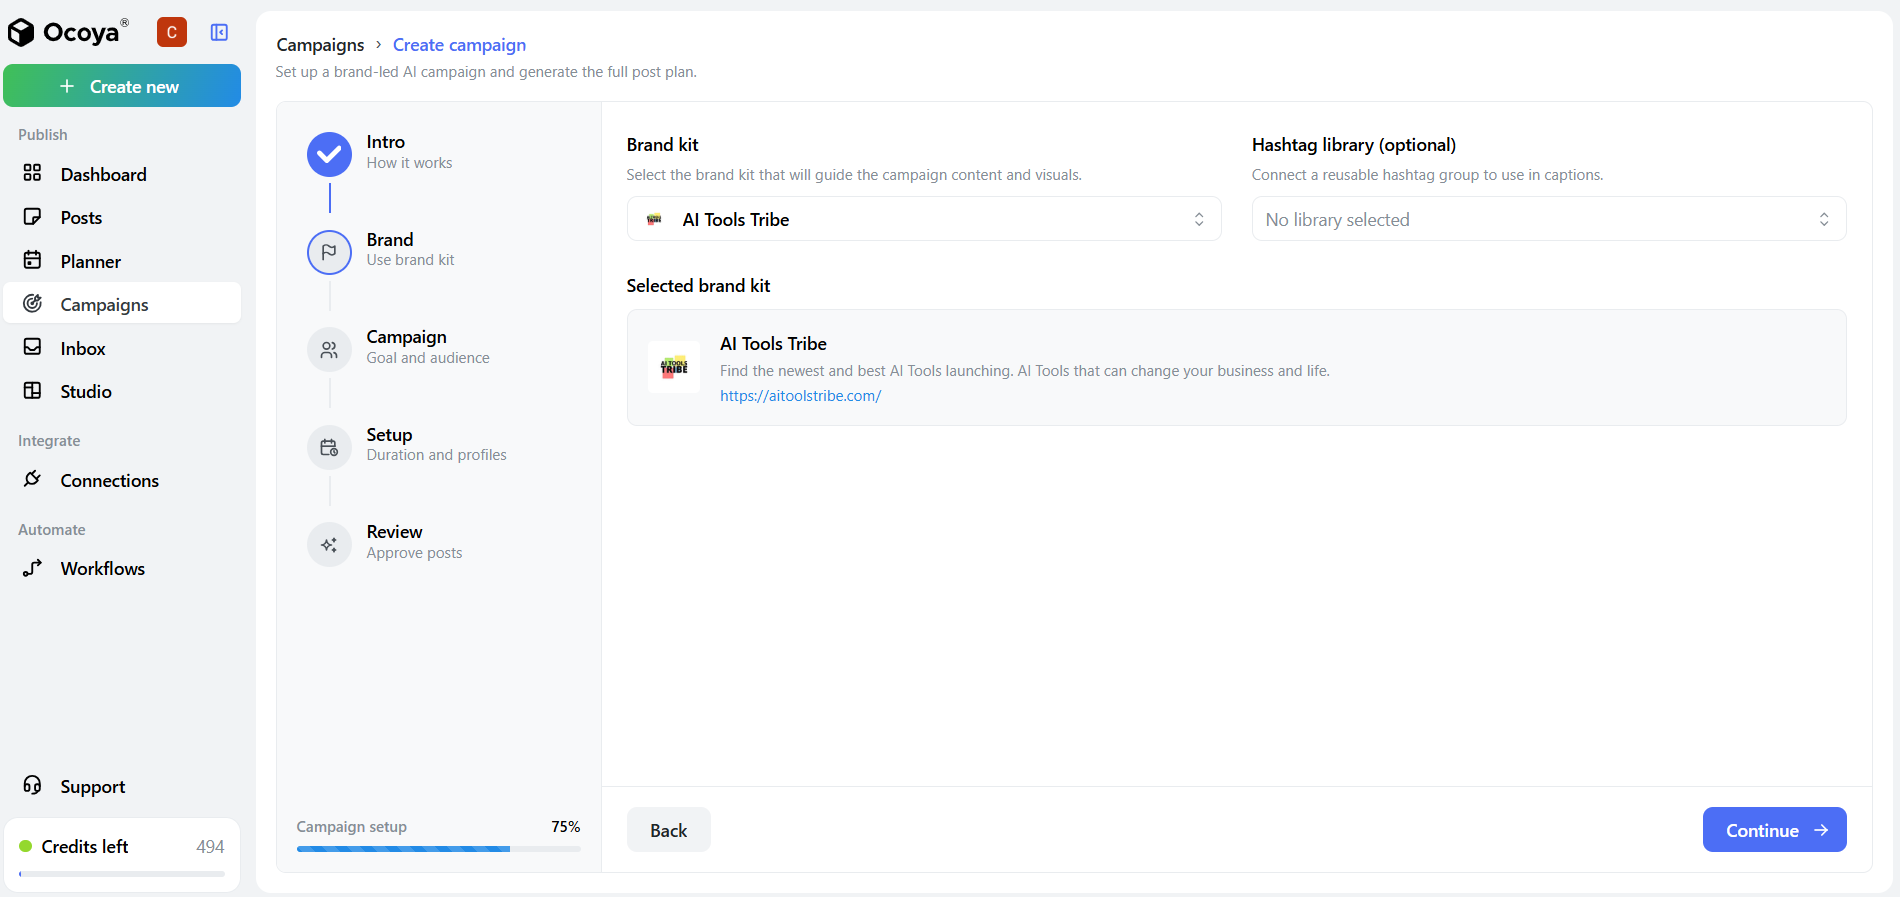The height and width of the screenshot is (897, 1900).
Task: Click the Campaigns target icon
Action: pyautogui.click(x=32, y=303)
